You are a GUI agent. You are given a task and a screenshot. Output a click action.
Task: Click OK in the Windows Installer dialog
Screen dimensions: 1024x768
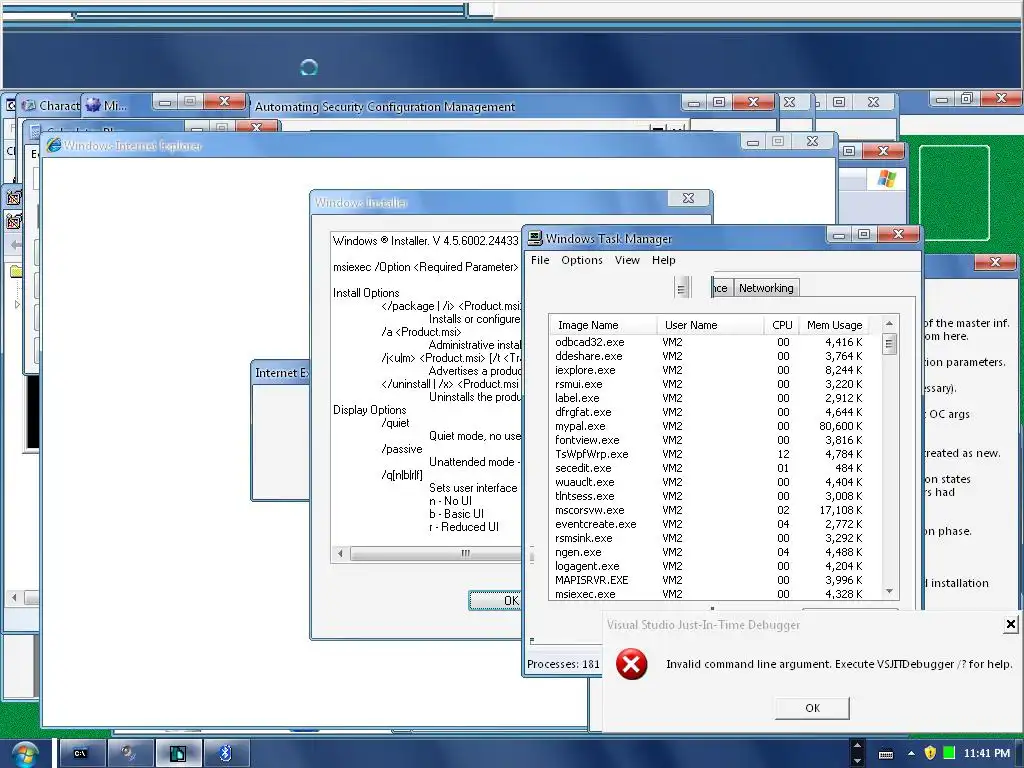point(495,600)
